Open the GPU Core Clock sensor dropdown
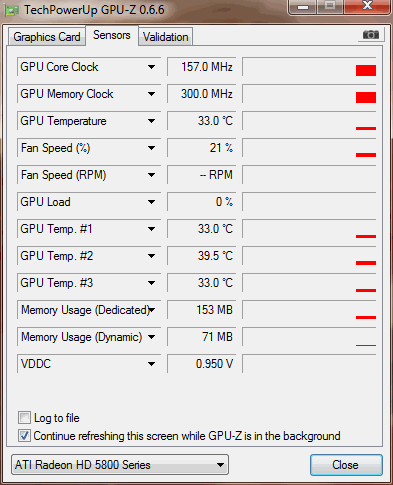 (151, 67)
